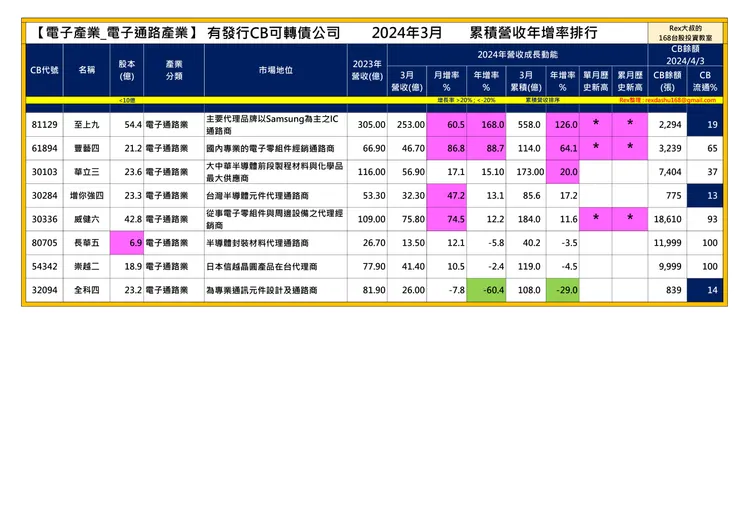Click the CB balance value 18,610
740x523 pixels.
point(667,219)
